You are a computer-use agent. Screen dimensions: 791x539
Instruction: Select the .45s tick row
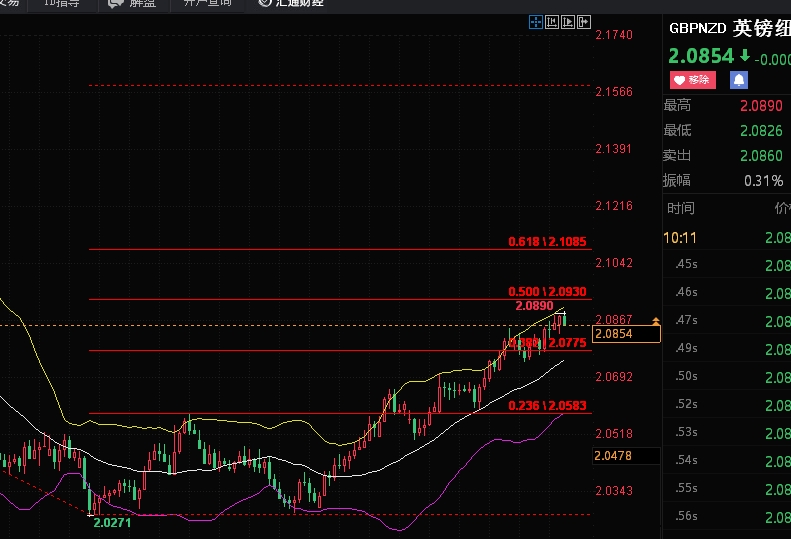point(727,264)
